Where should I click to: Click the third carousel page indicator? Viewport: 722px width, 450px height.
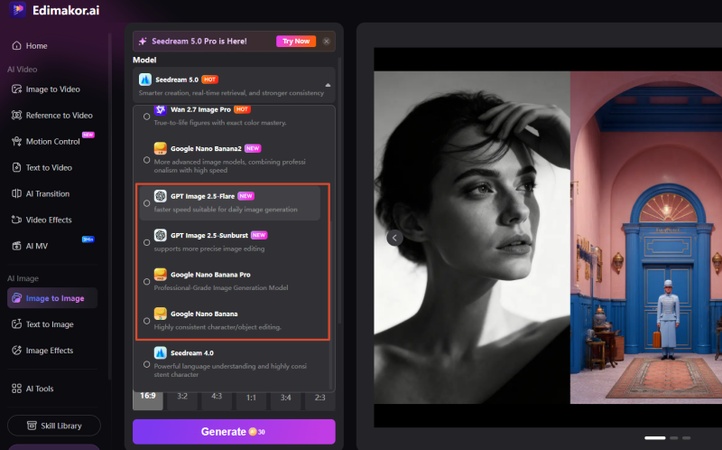687,438
